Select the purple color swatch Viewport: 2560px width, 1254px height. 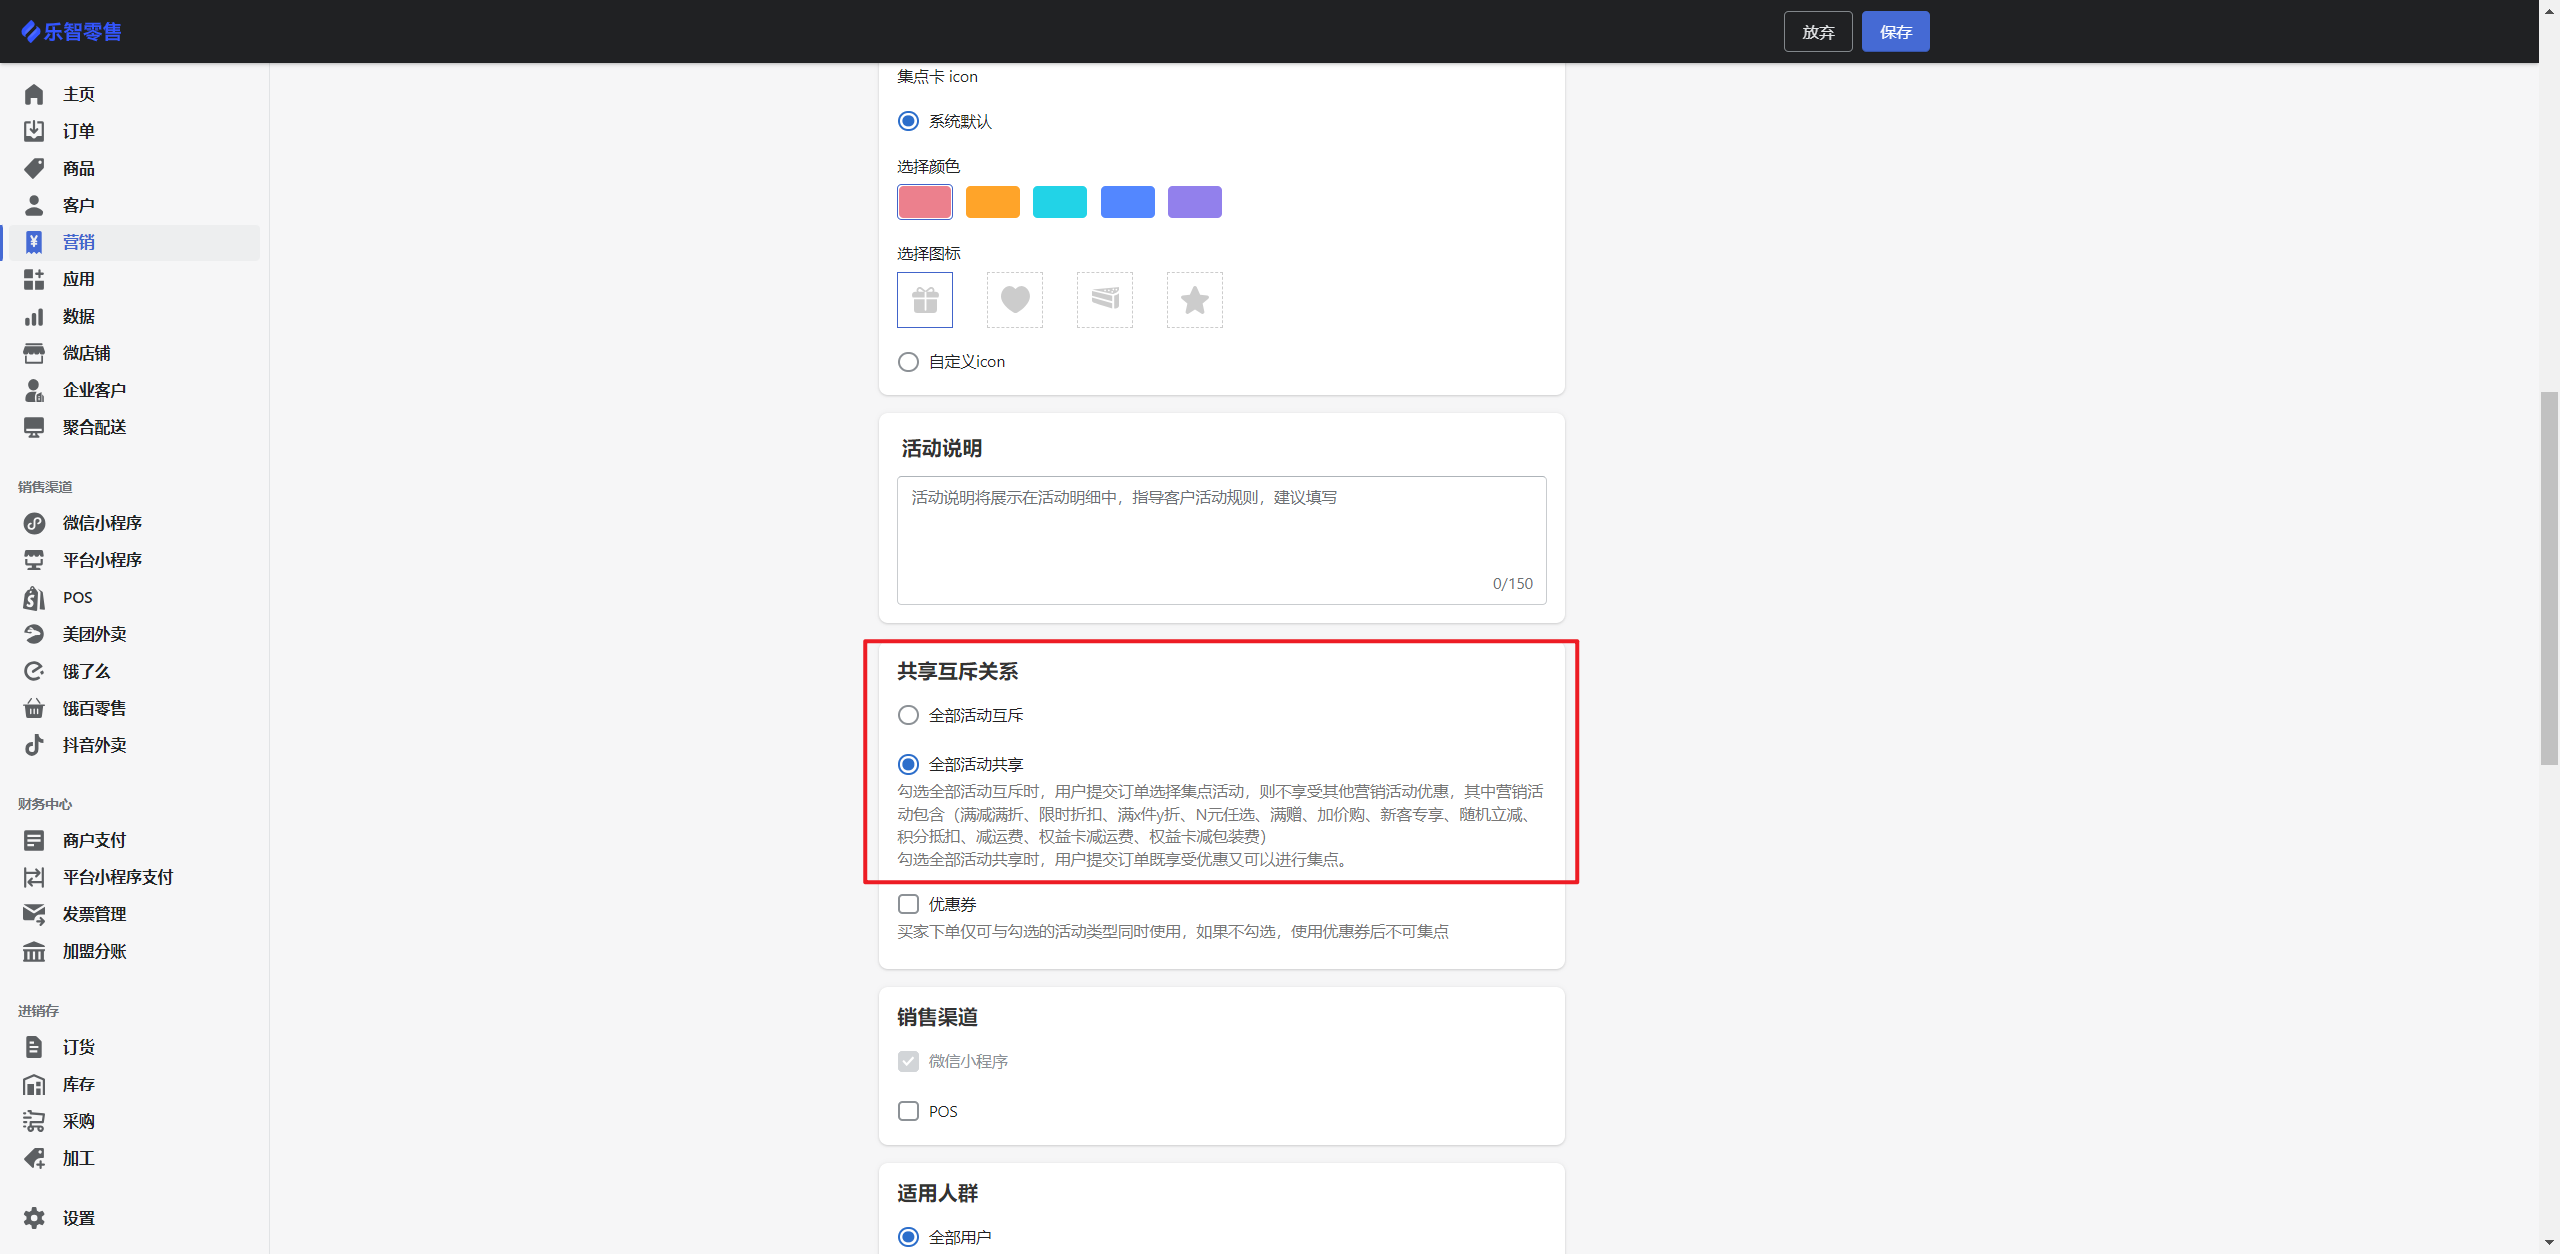point(1194,202)
